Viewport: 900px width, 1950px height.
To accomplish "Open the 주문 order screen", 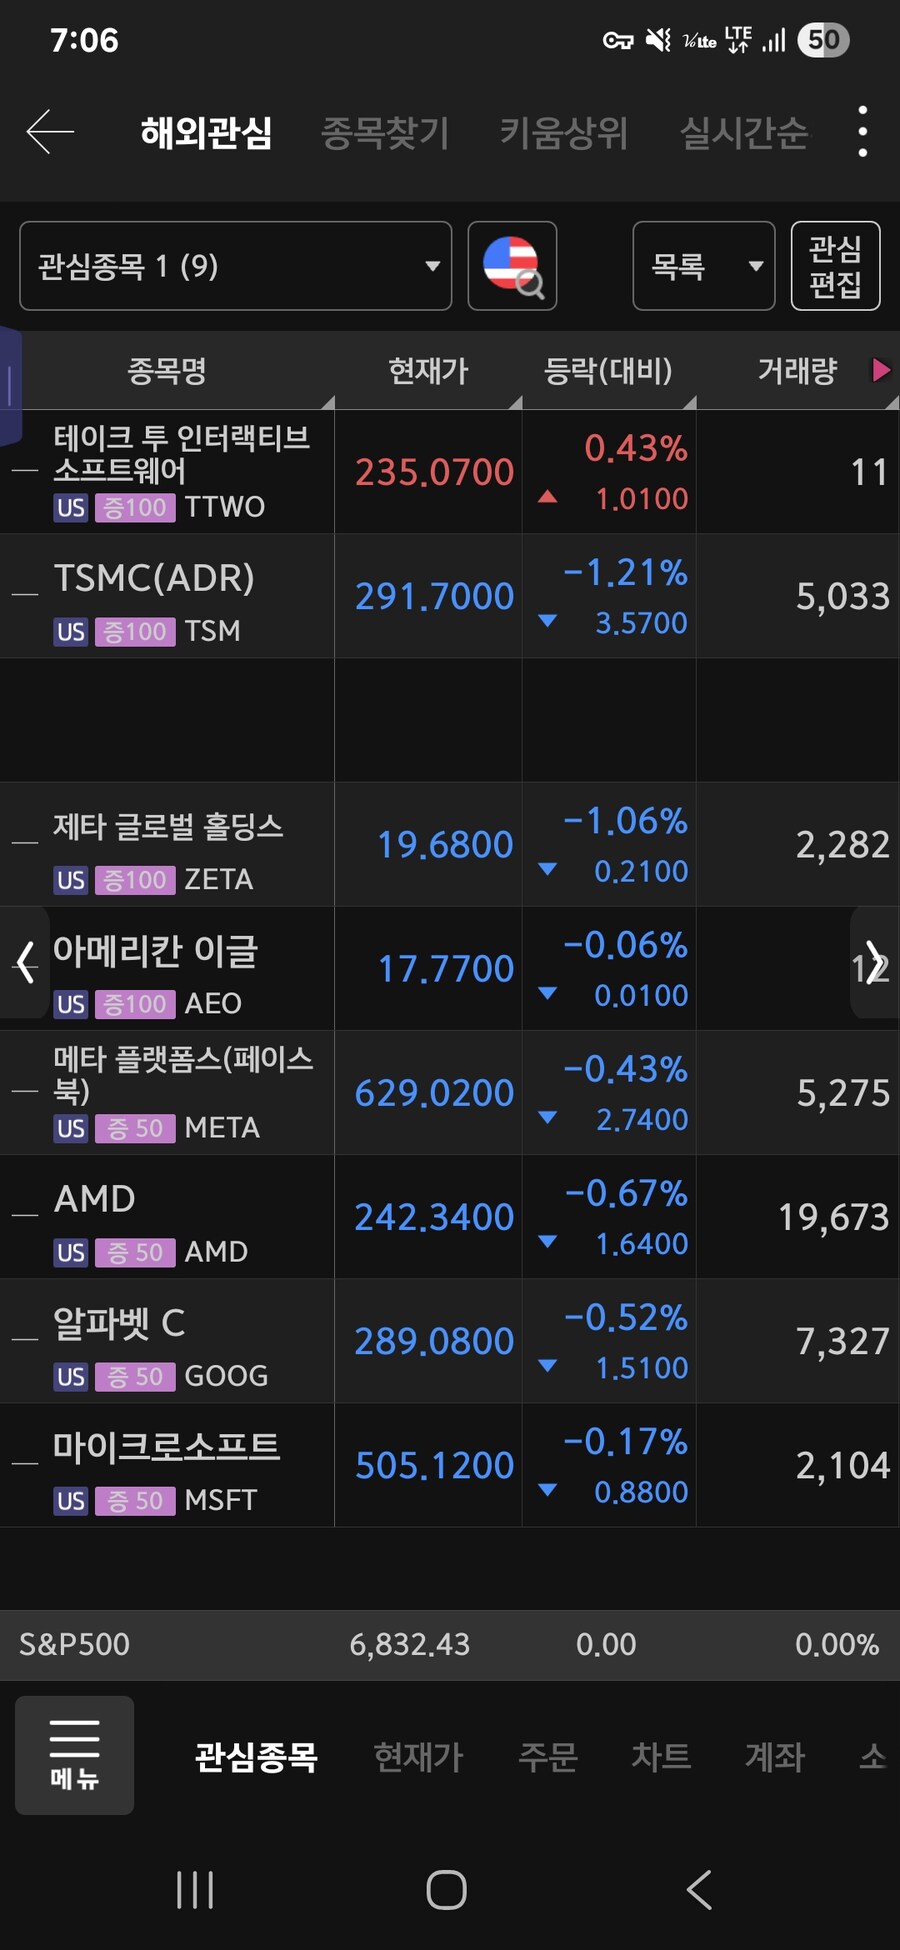I will pyautogui.click(x=548, y=1757).
